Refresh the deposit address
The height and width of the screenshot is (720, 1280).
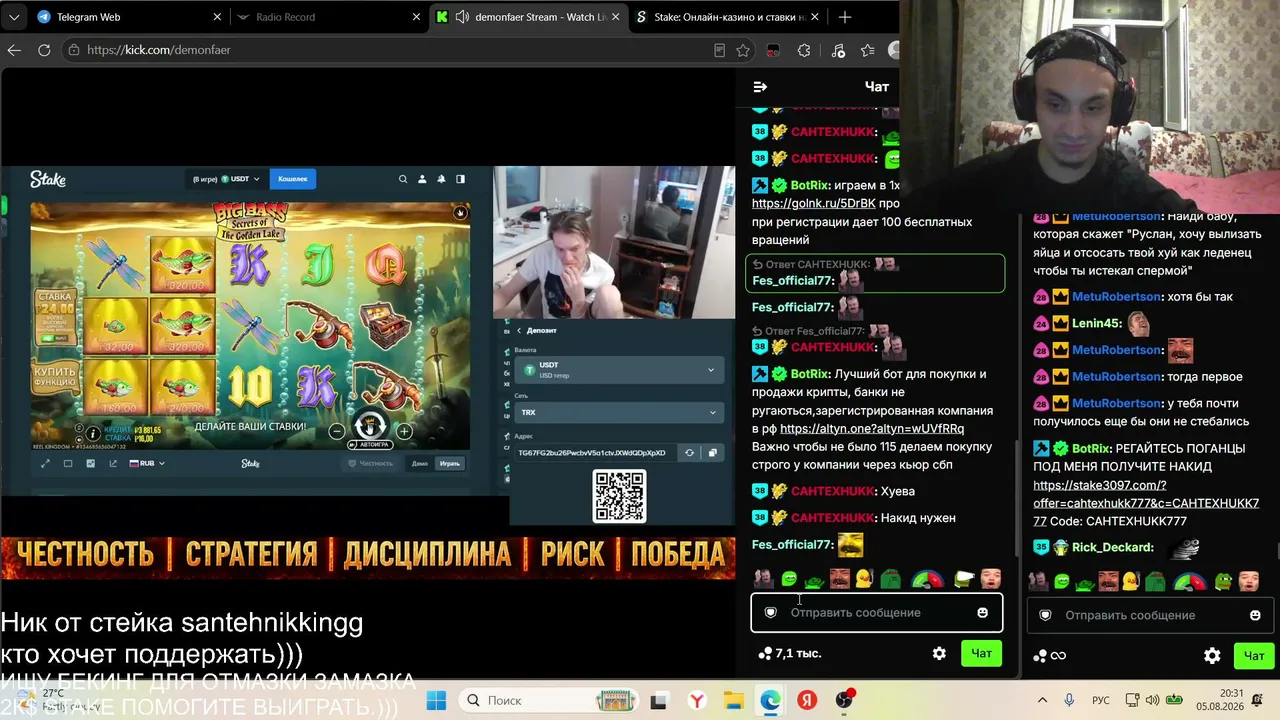(x=689, y=453)
